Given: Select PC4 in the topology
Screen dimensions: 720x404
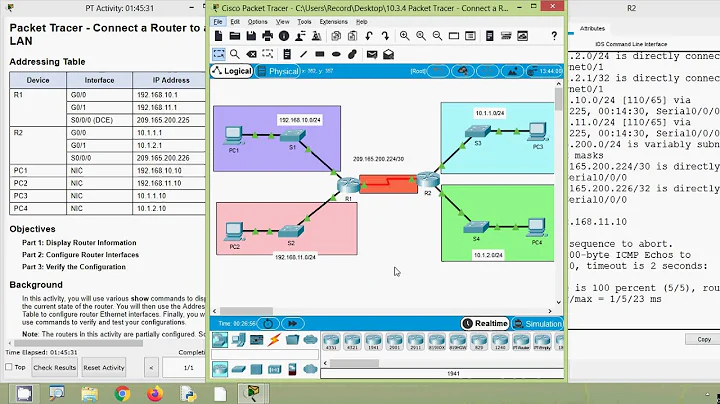Looking at the screenshot, I should pyautogui.click(x=536, y=227).
